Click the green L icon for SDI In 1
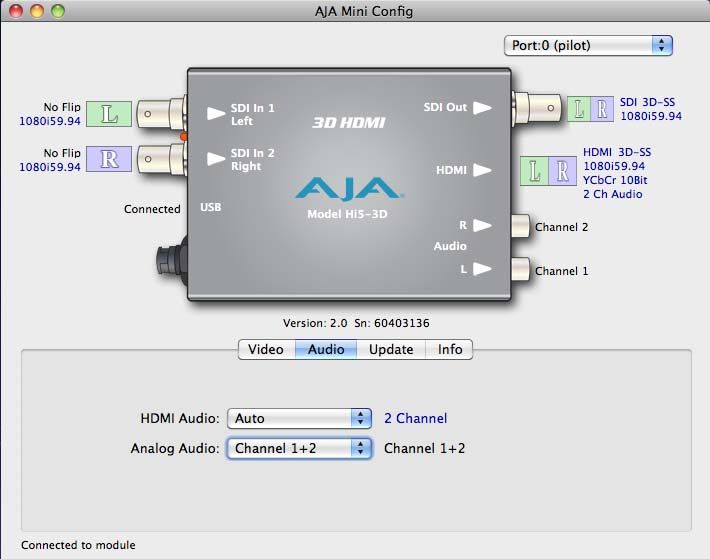This screenshot has width=710, height=559. tap(109, 114)
